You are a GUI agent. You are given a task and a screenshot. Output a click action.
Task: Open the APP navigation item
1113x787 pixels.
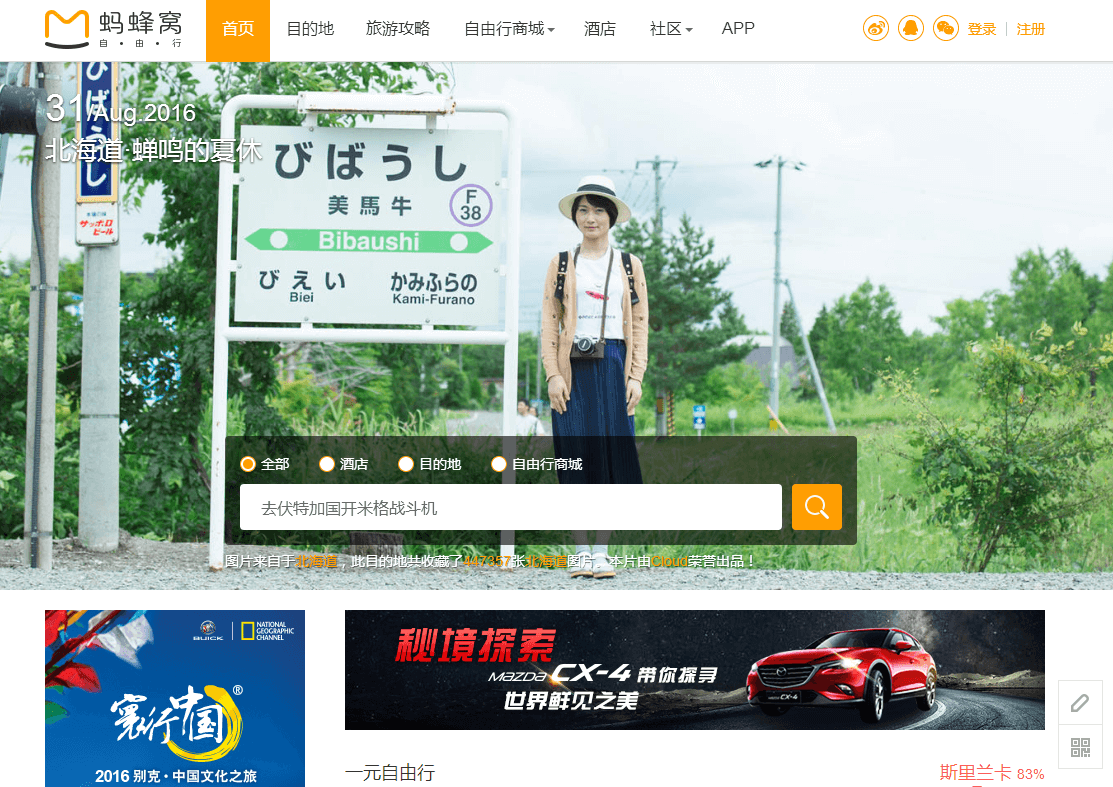point(738,29)
